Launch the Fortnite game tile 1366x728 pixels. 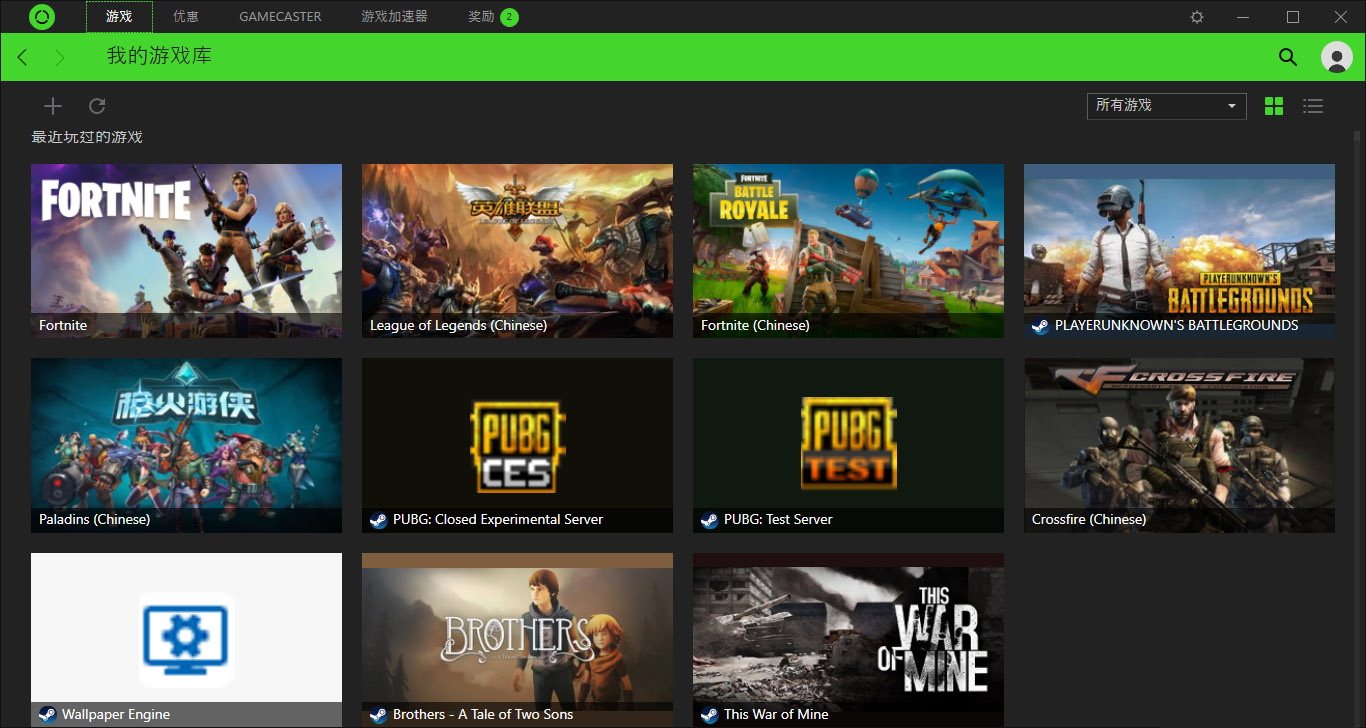pos(186,251)
